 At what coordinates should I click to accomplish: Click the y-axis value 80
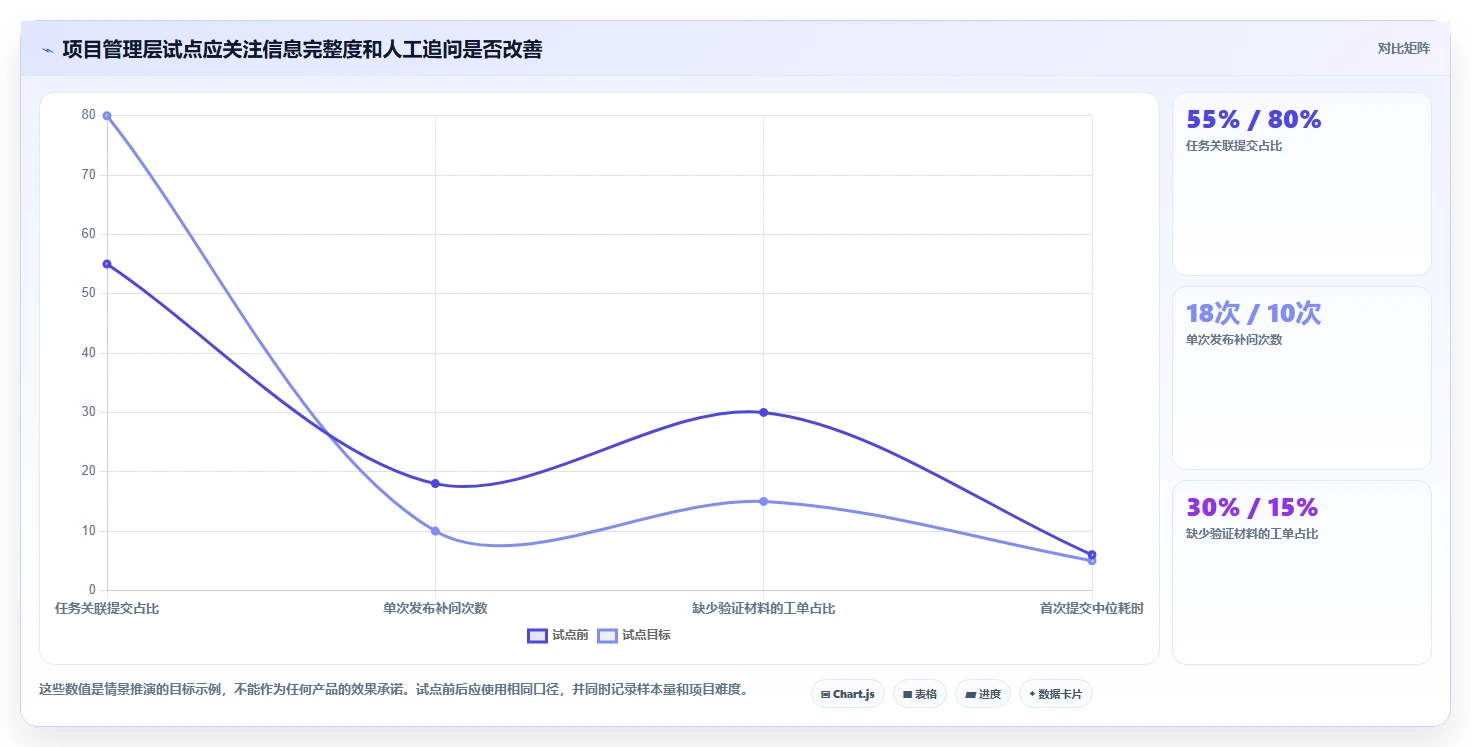[x=89, y=115]
